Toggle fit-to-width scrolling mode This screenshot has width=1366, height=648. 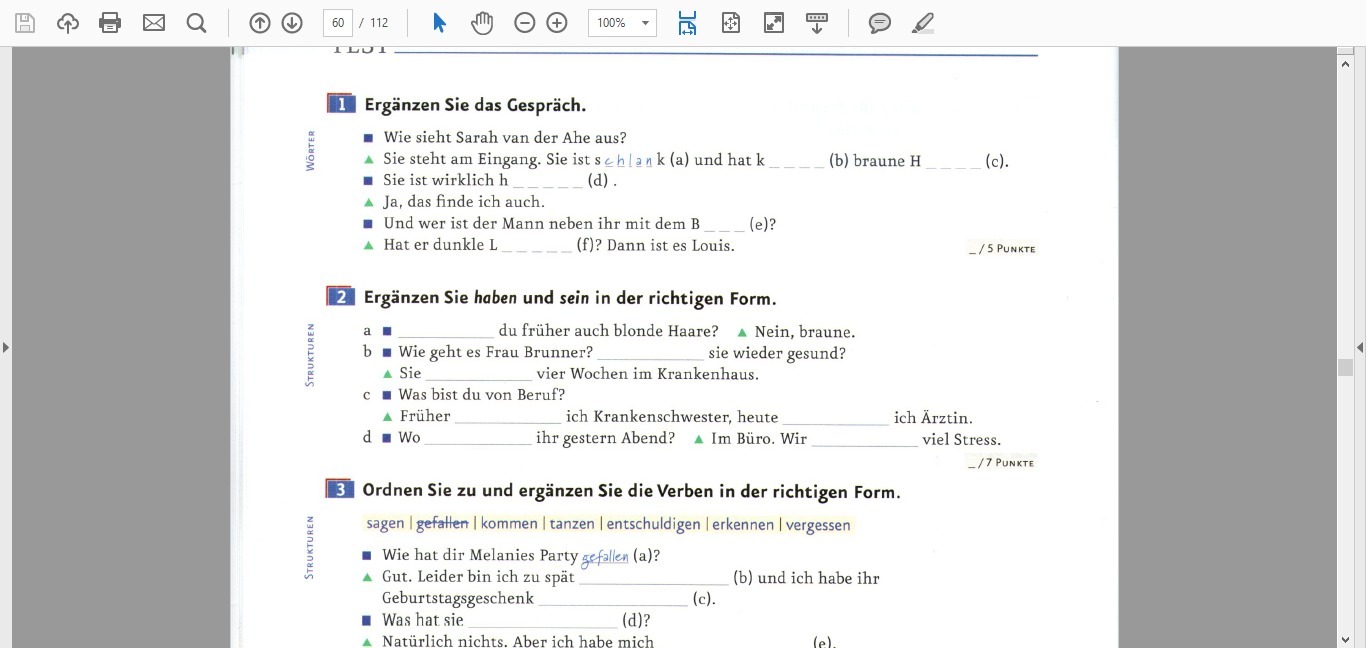click(x=687, y=23)
